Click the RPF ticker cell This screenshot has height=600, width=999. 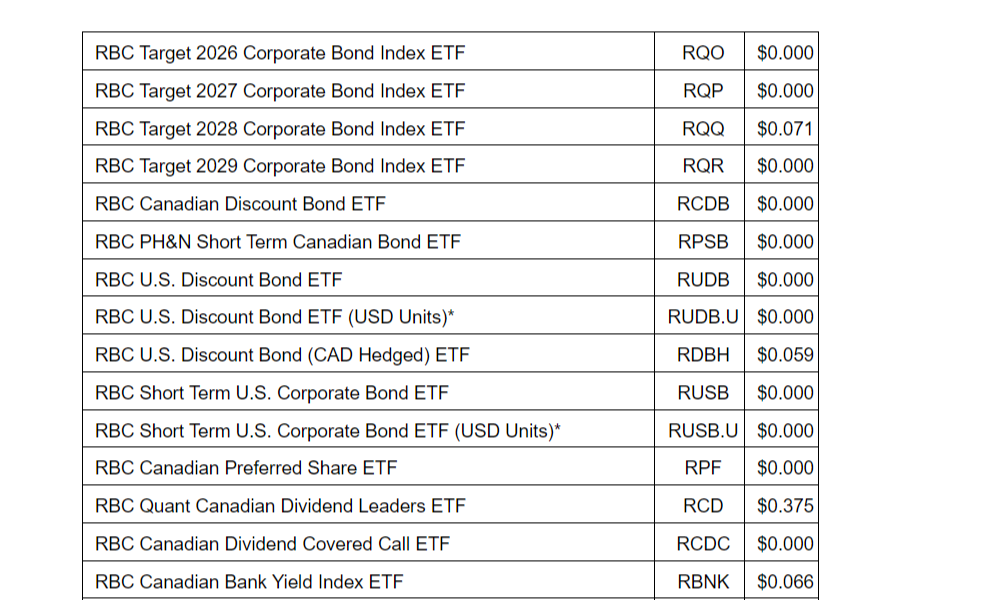[x=703, y=468]
